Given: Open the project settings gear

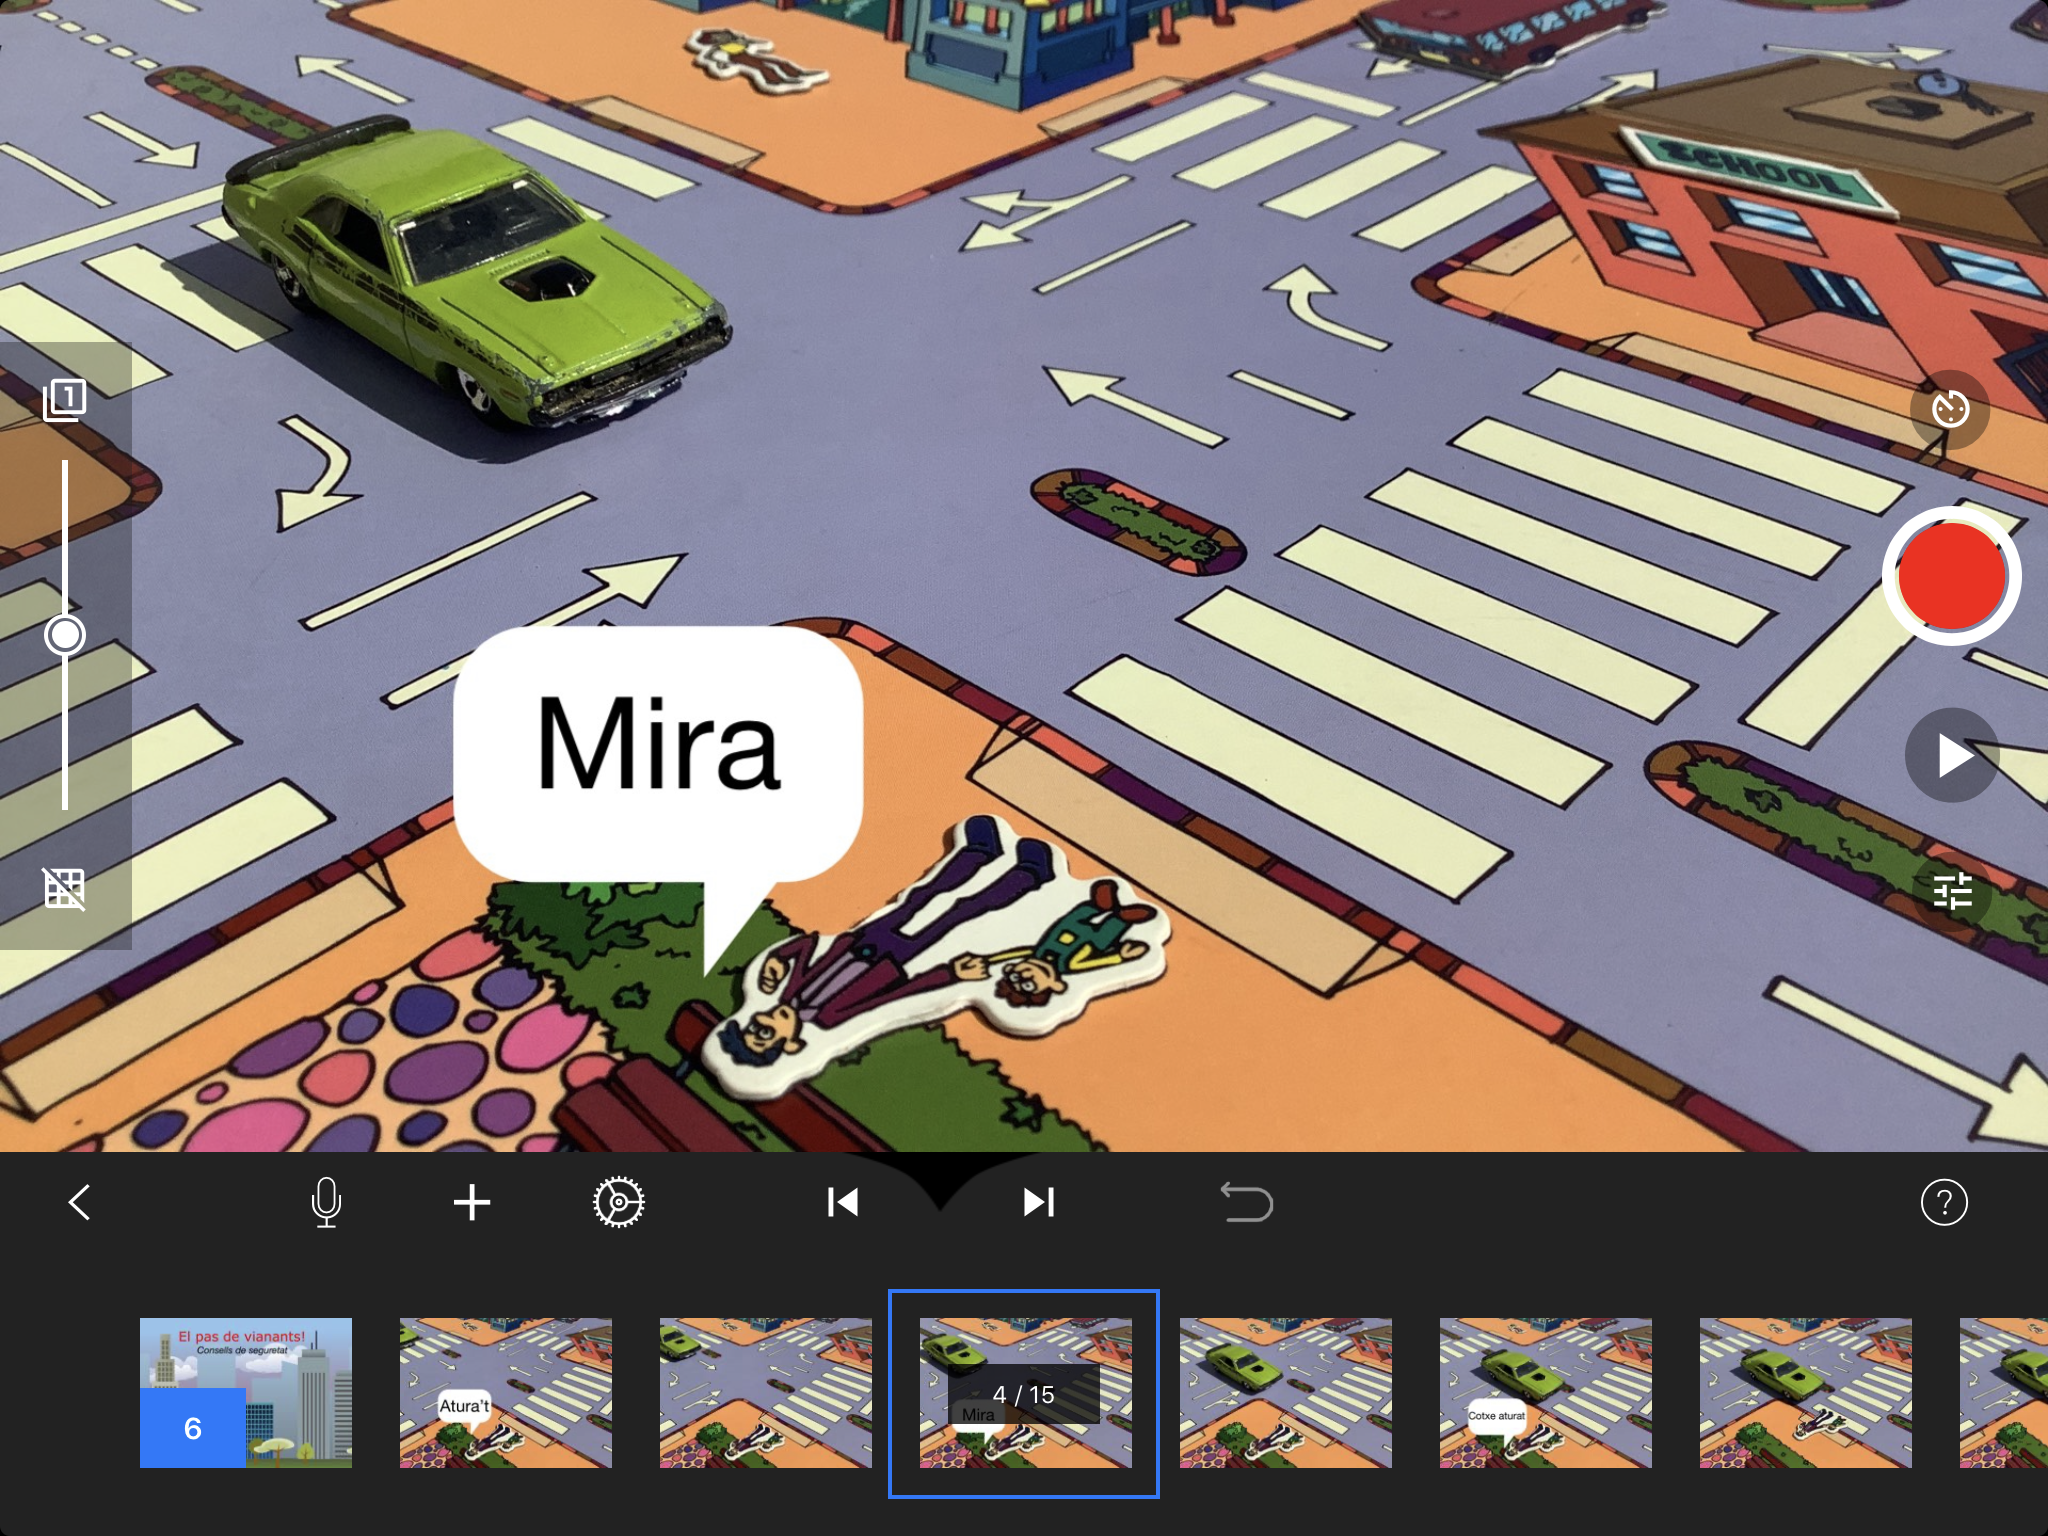Looking at the screenshot, I should (618, 1202).
